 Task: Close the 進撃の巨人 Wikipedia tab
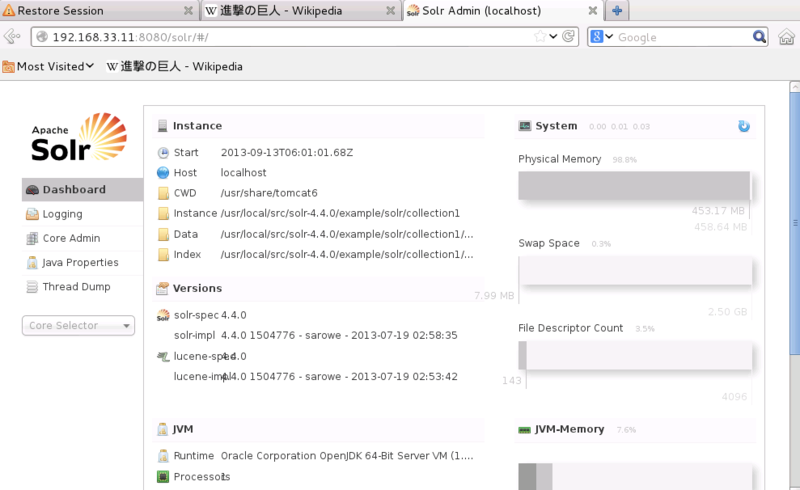390,11
